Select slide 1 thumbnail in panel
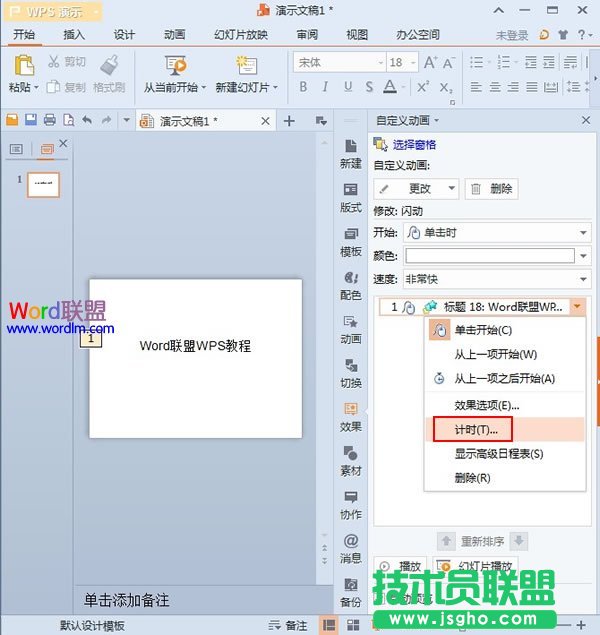 click(42, 184)
